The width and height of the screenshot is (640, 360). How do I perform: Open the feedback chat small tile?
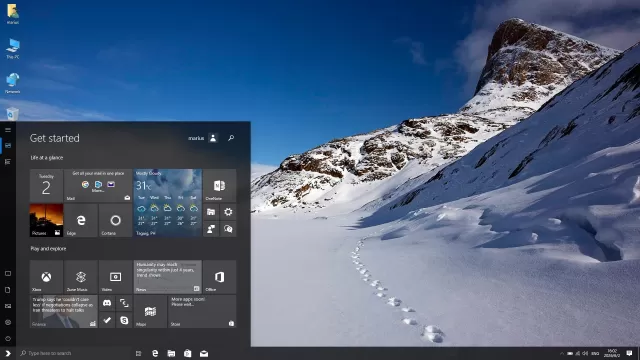point(228,229)
